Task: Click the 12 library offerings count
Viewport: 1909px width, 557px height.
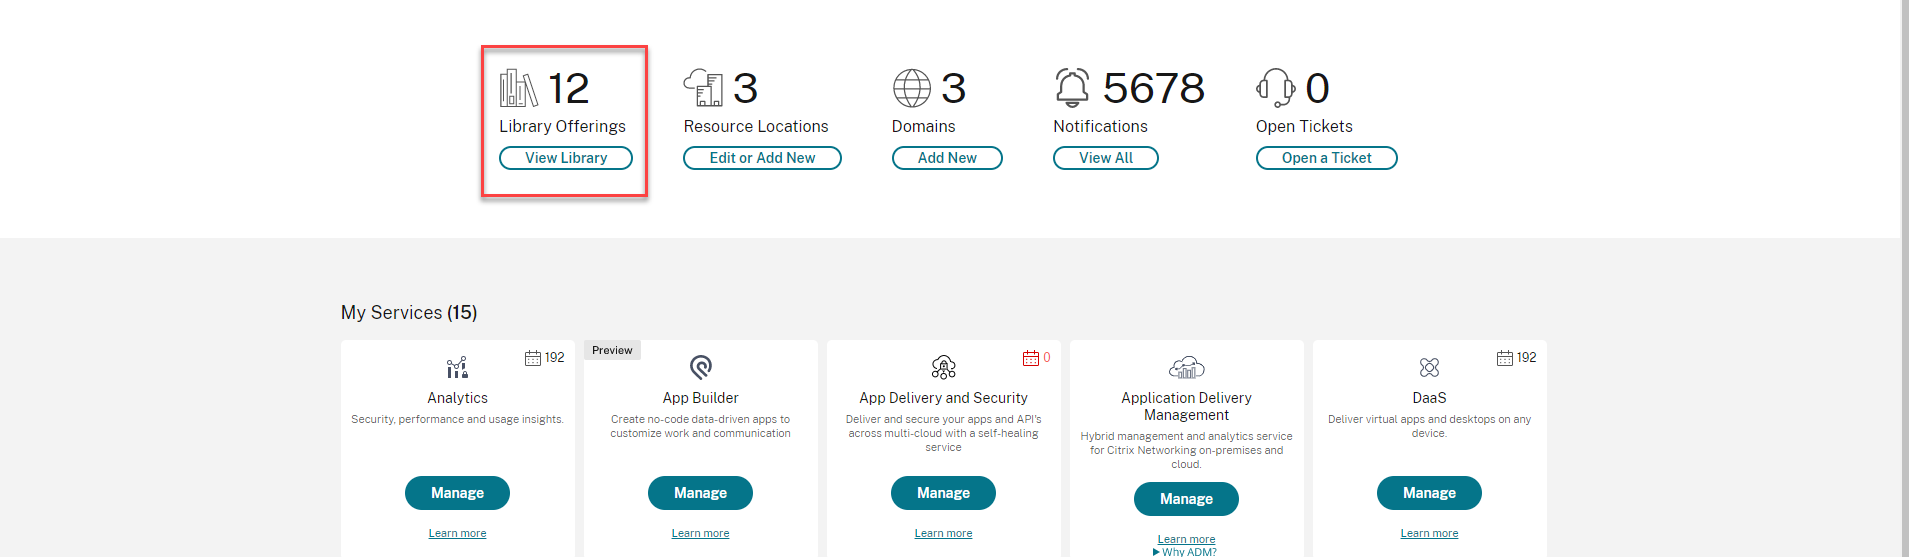Action: (568, 88)
